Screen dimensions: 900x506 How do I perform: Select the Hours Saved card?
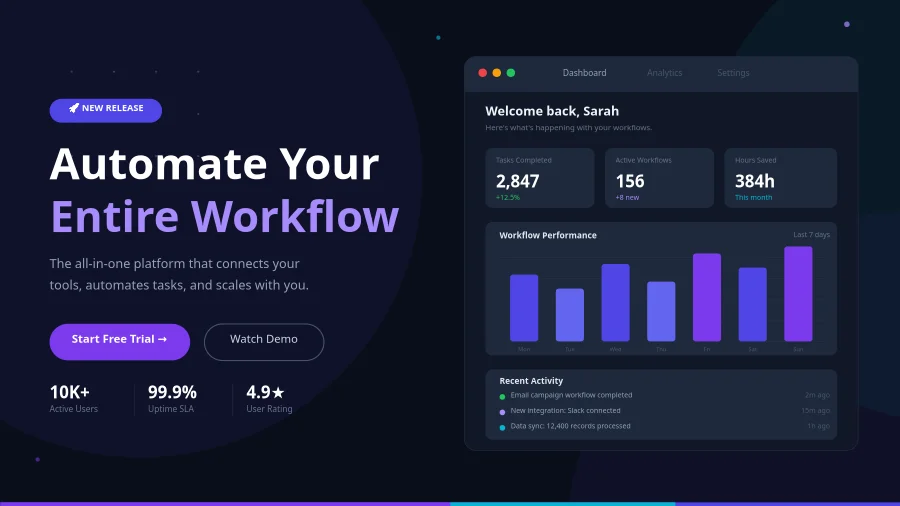pos(781,178)
